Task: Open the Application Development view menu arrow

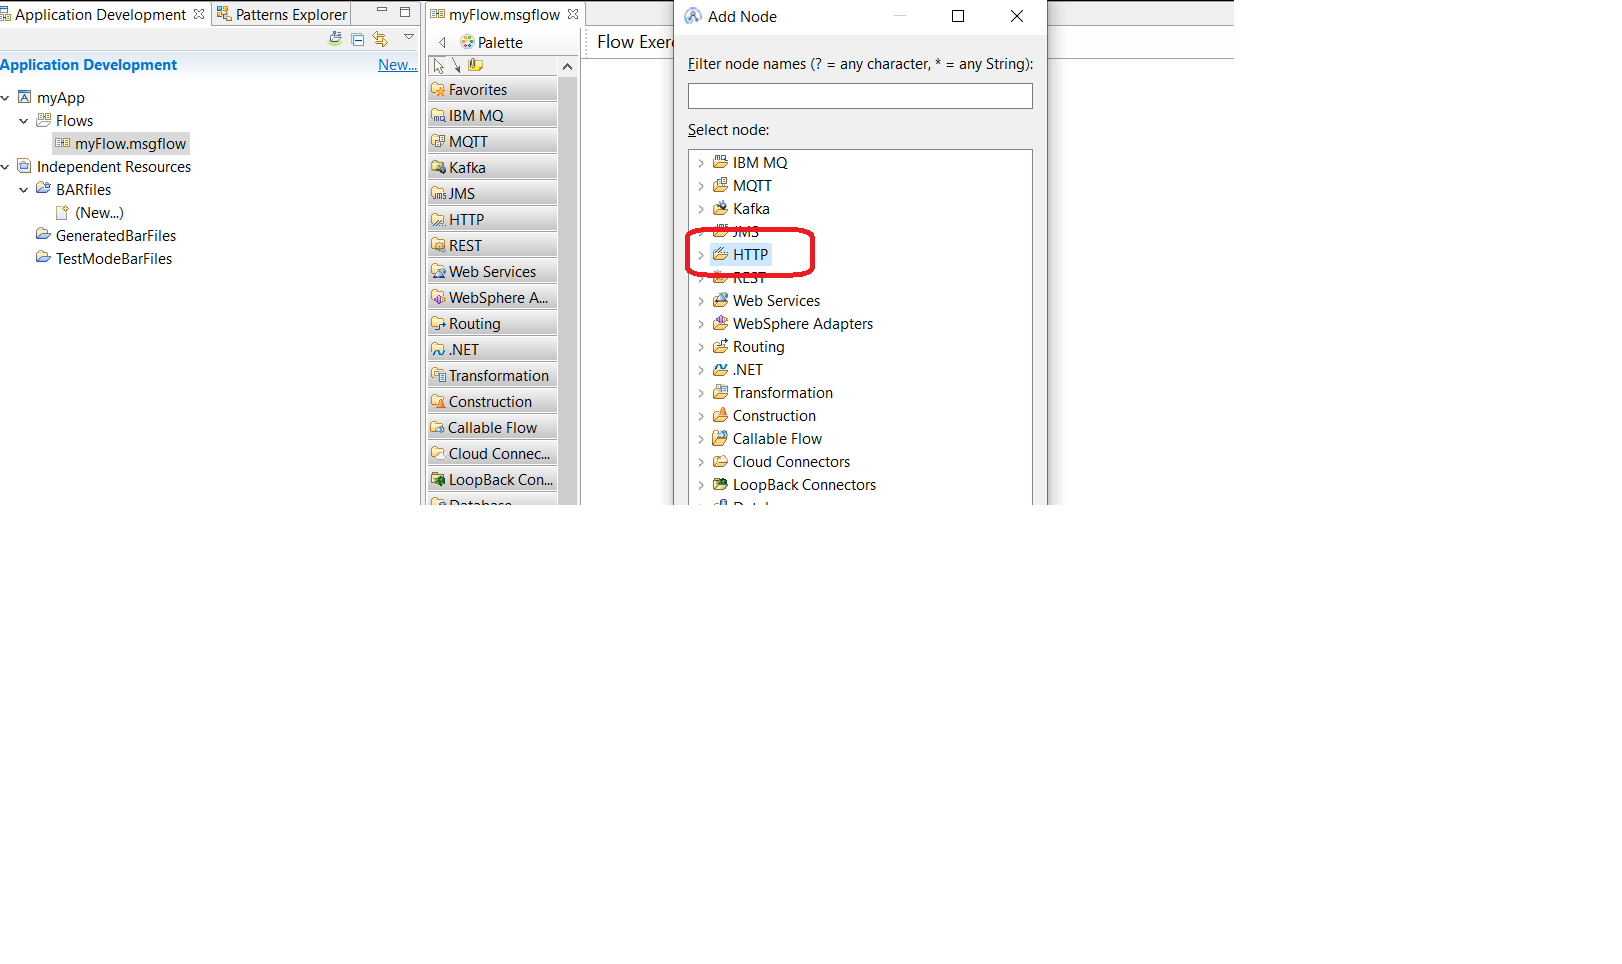Action: coord(409,37)
